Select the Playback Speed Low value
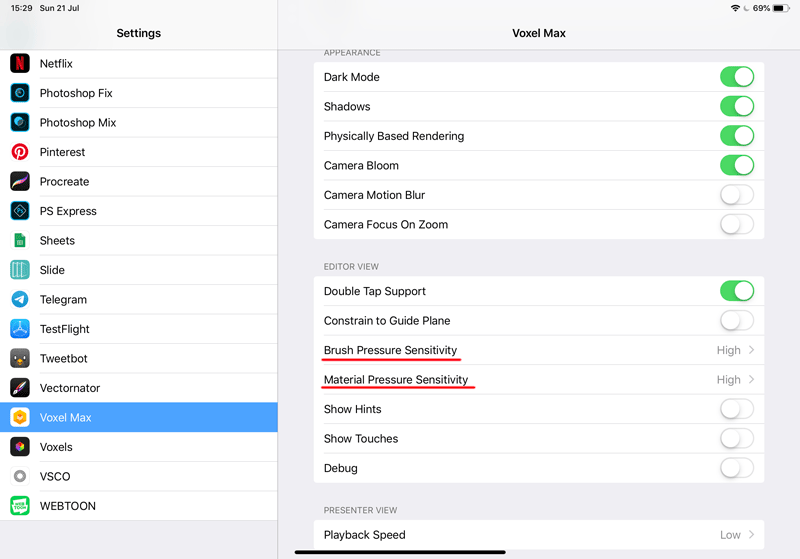This screenshot has height=559, width=800. [x=730, y=535]
